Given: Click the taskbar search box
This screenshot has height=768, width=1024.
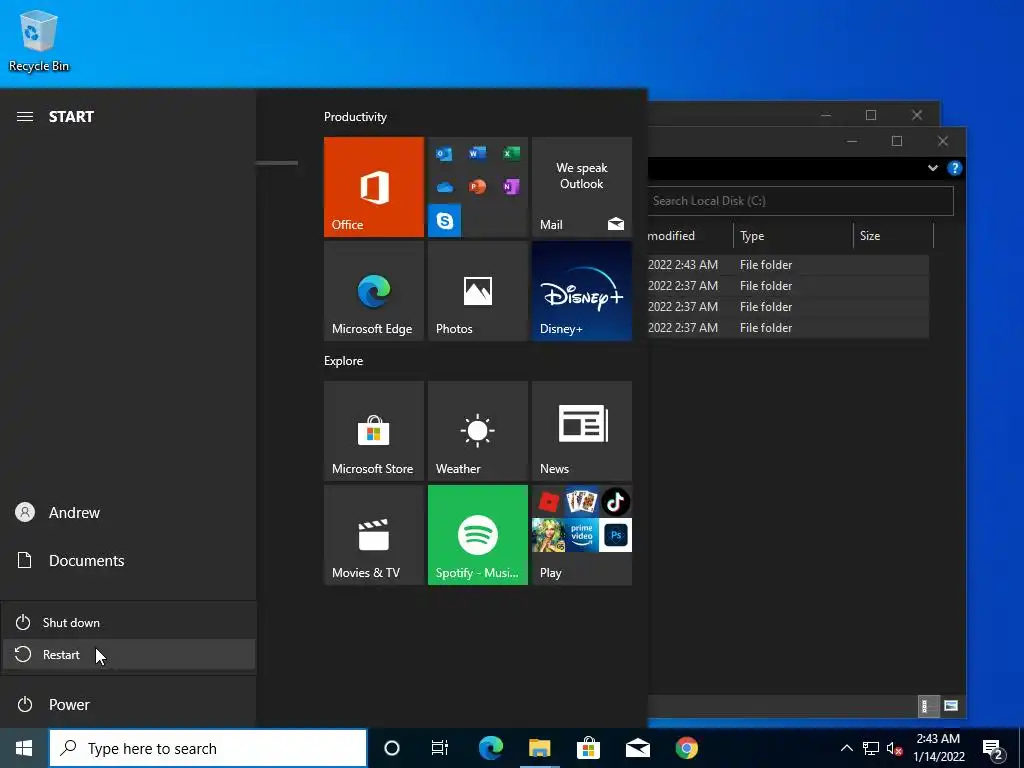Looking at the screenshot, I should click(208, 748).
